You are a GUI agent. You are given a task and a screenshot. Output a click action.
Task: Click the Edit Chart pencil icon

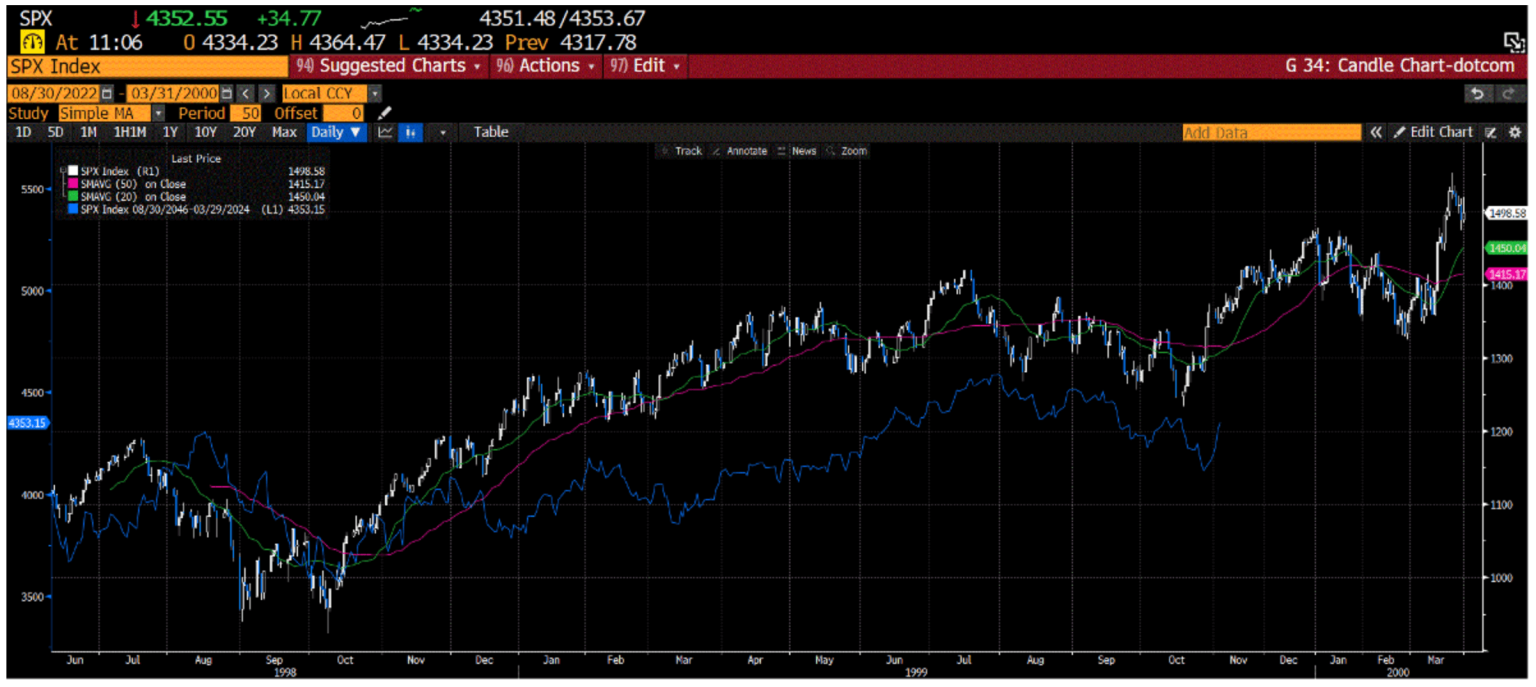(x=1399, y=132)
